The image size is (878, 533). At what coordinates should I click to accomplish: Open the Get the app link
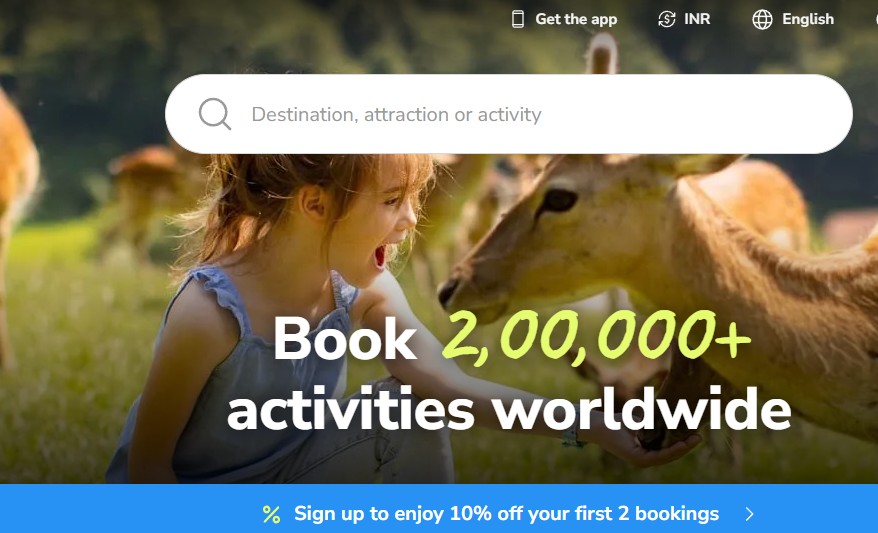[576, 19]
